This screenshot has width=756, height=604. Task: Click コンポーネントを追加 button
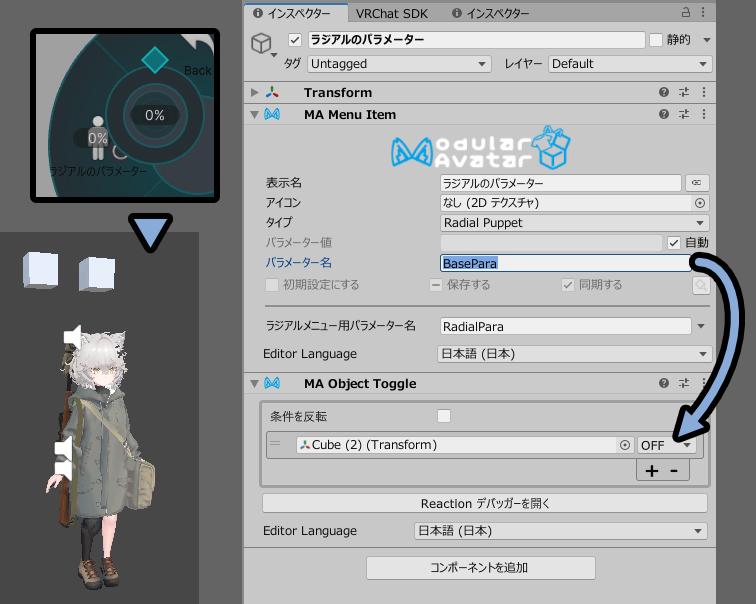(x=481, y=568)
